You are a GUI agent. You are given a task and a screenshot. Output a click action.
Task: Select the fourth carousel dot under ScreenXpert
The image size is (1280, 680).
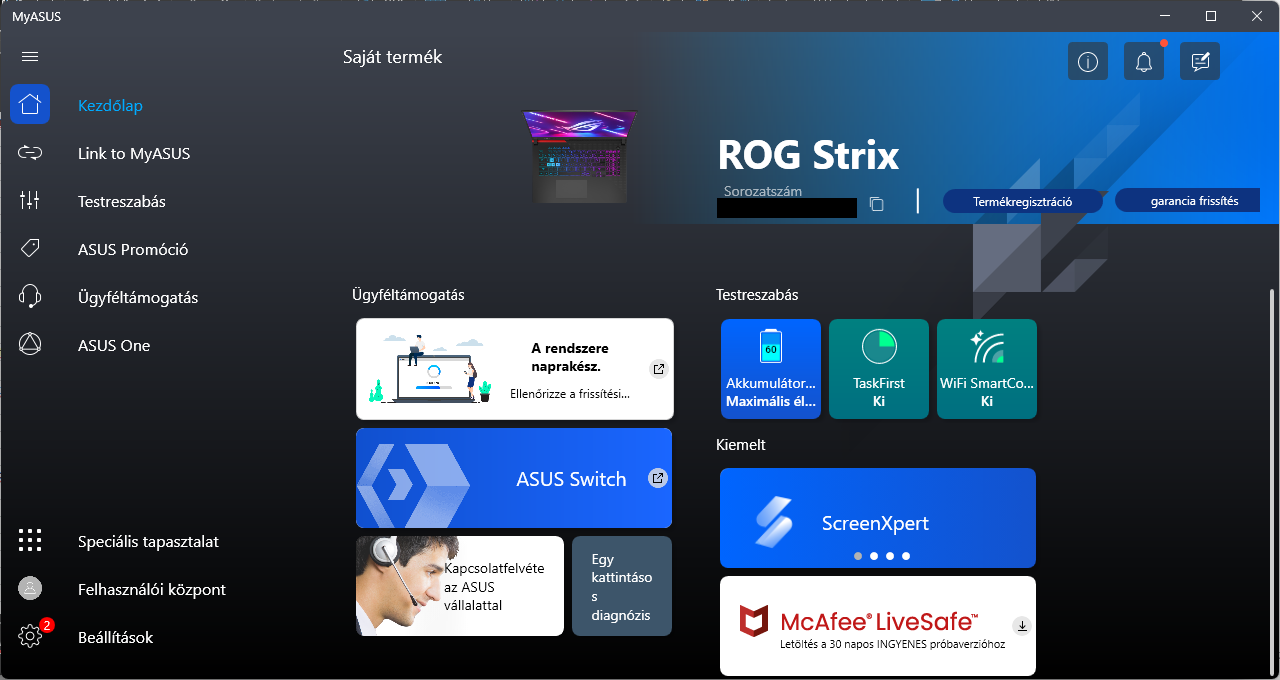click(x=906, y=555)
